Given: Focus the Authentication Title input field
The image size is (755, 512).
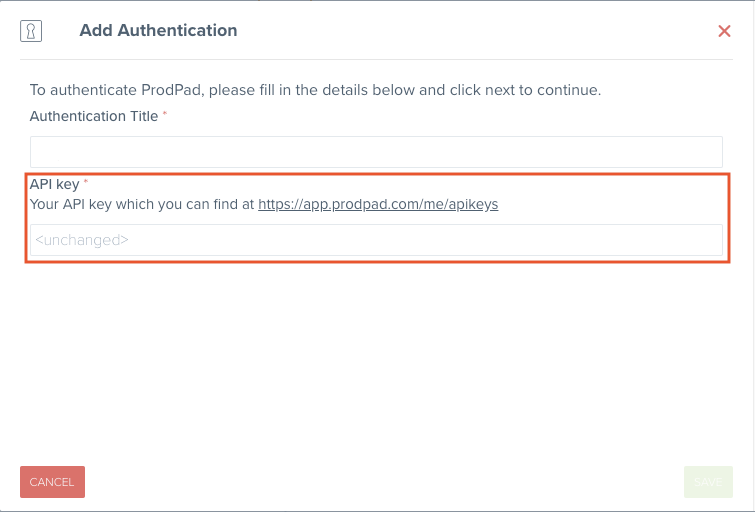Looking at the screenshot, I should 376,152.
